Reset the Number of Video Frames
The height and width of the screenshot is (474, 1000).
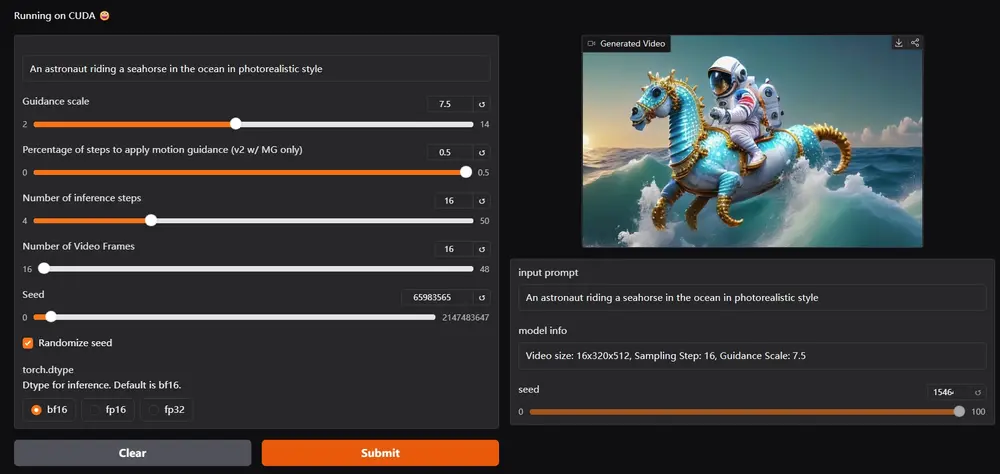pos(482,249)
